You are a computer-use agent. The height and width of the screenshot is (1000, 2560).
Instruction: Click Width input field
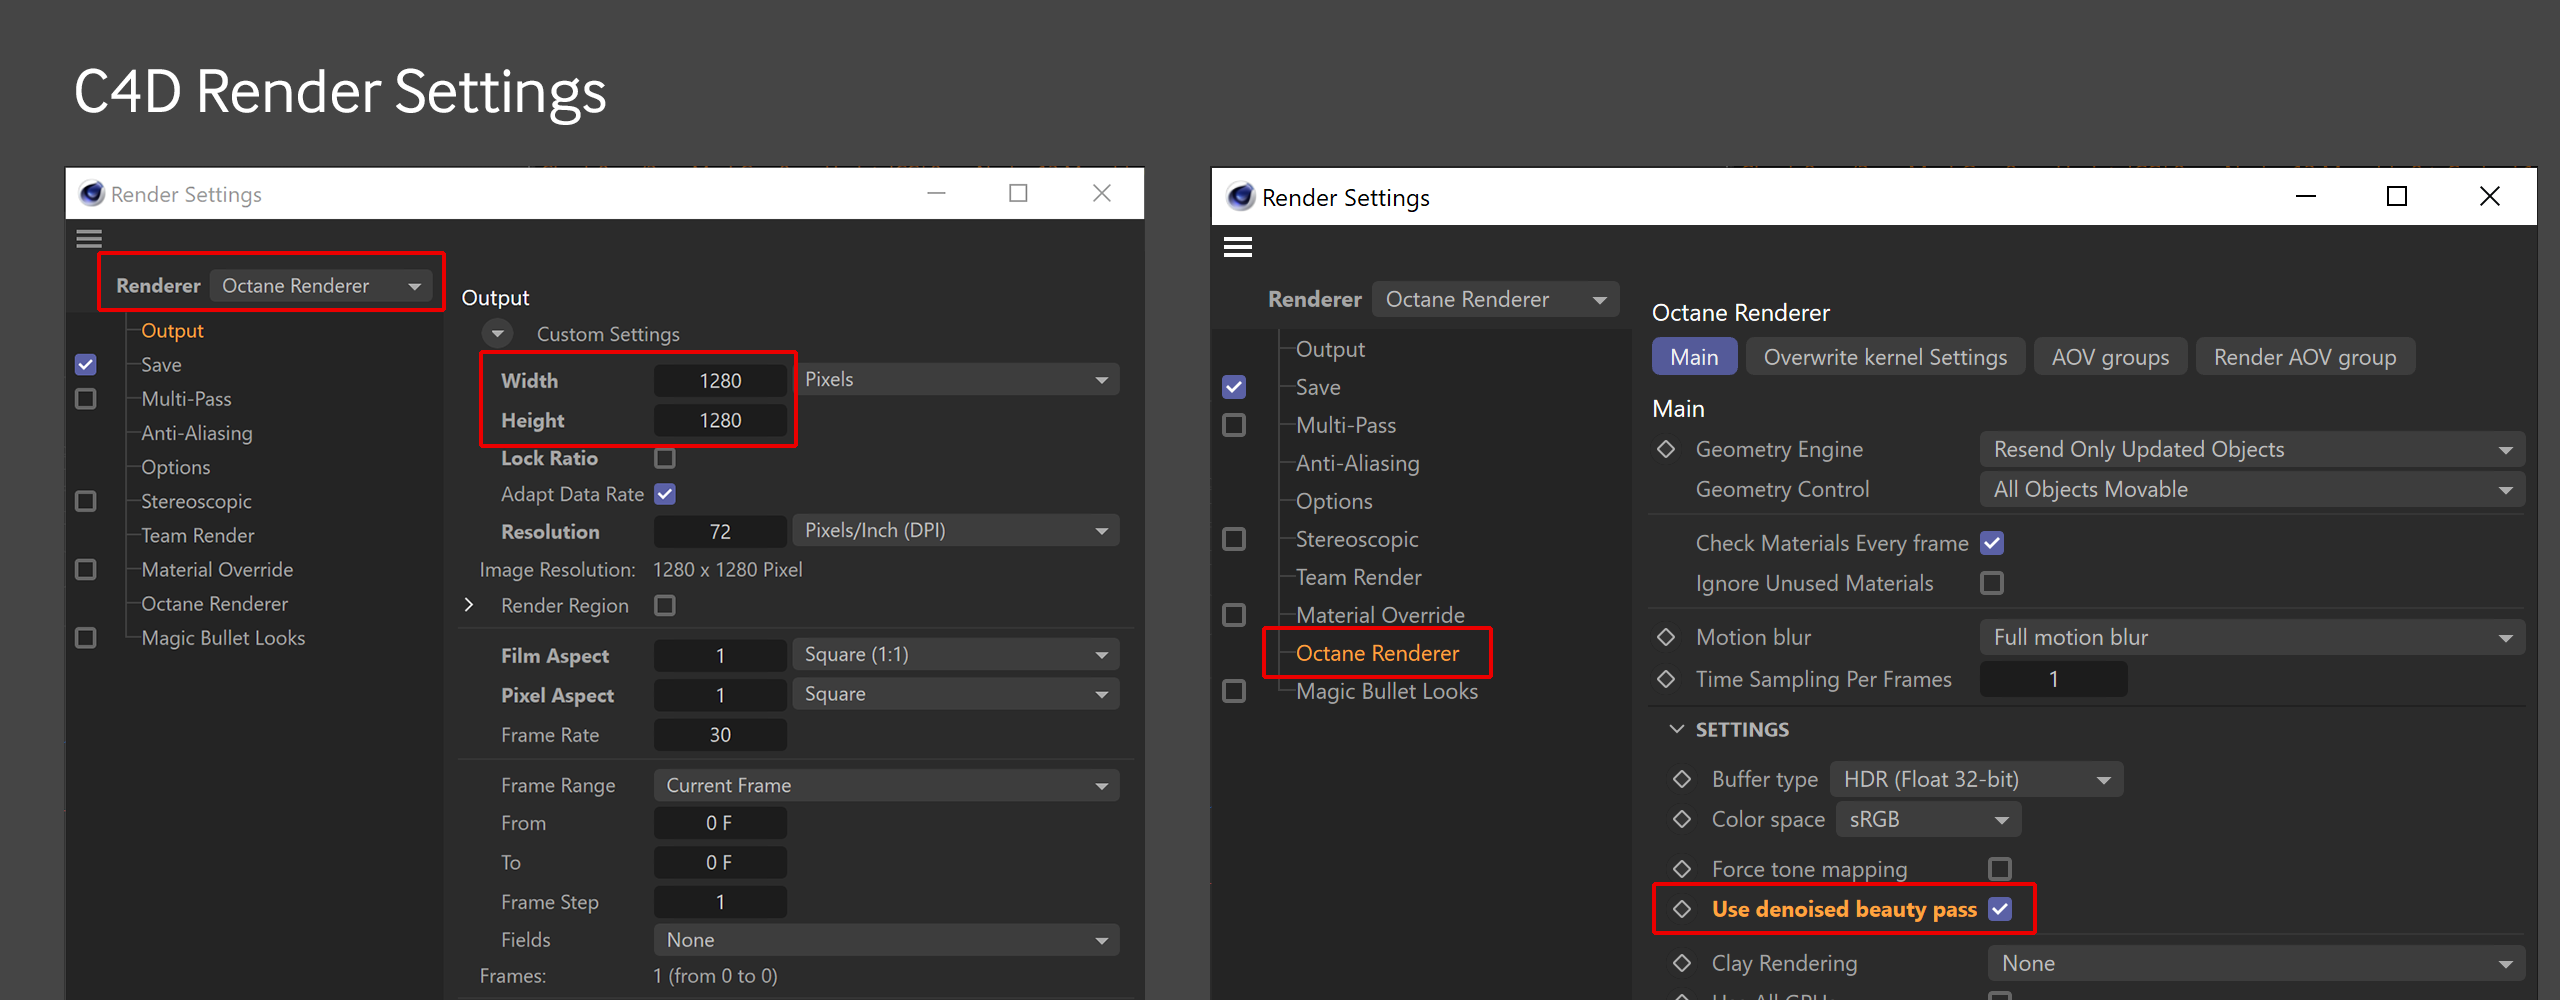click(720, 380)
